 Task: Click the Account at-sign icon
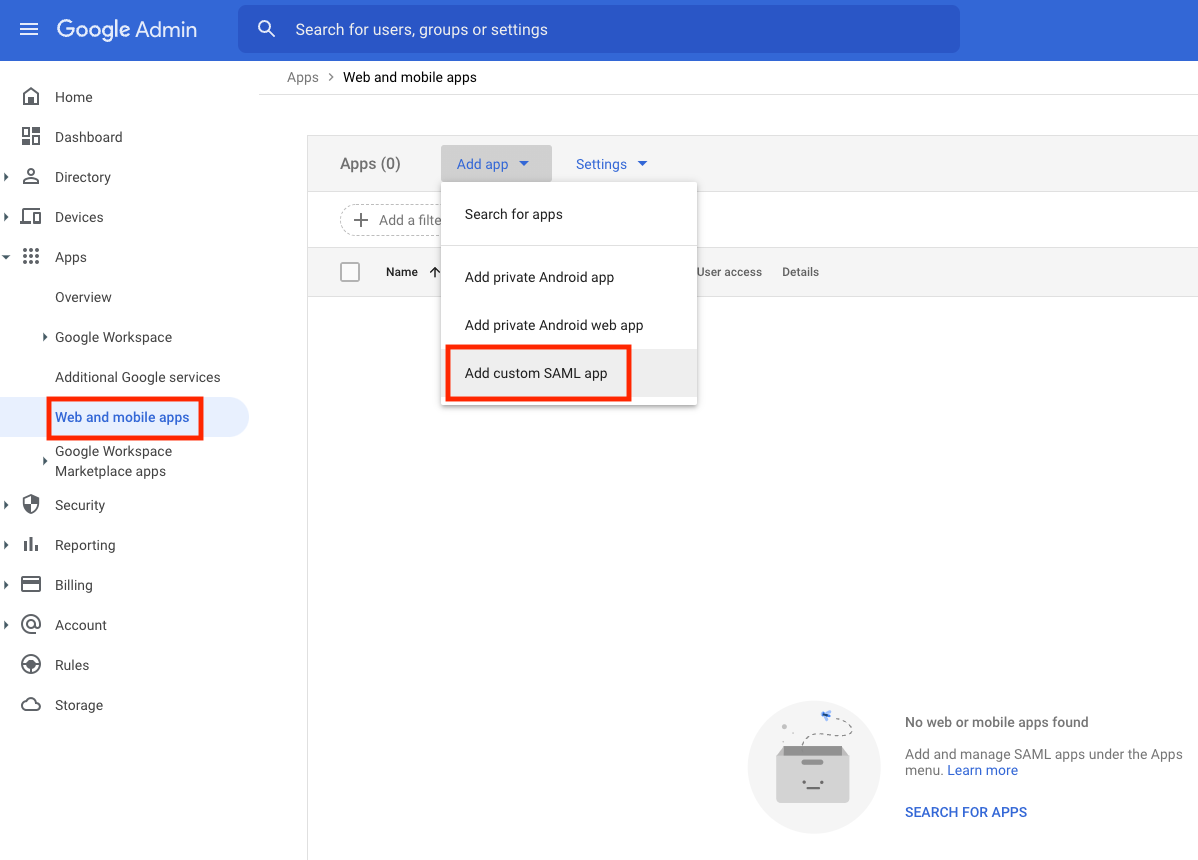(31, 624)
